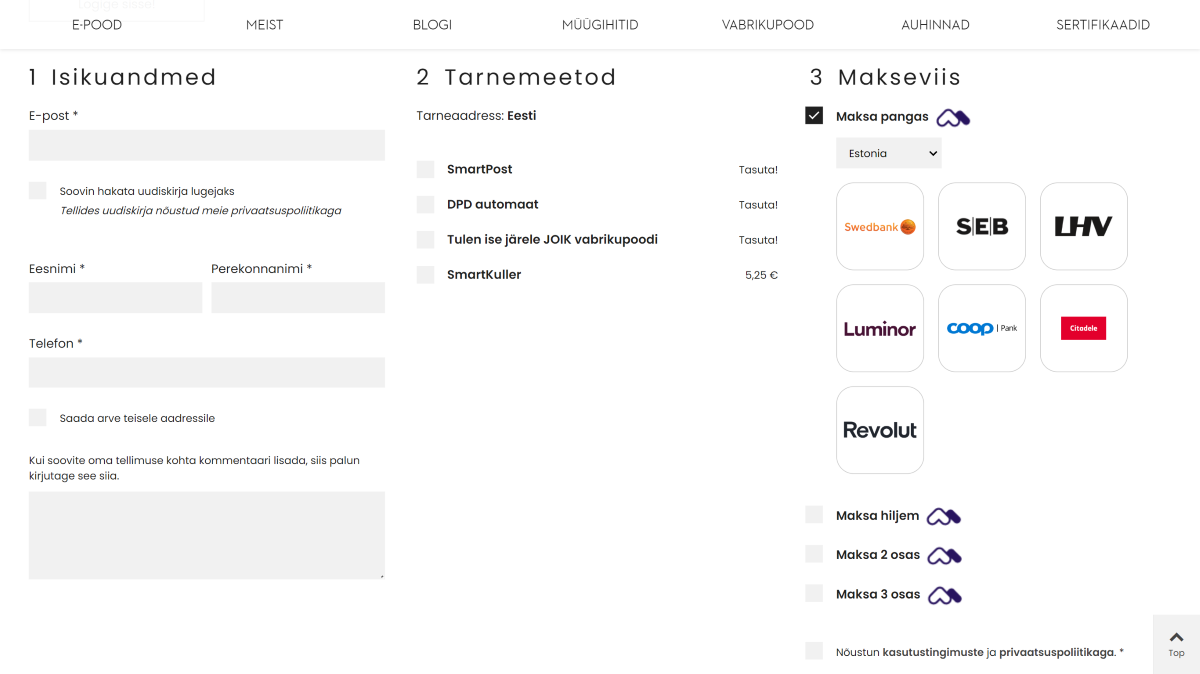Enable the Maksa hiljem option

click(814, 515)
